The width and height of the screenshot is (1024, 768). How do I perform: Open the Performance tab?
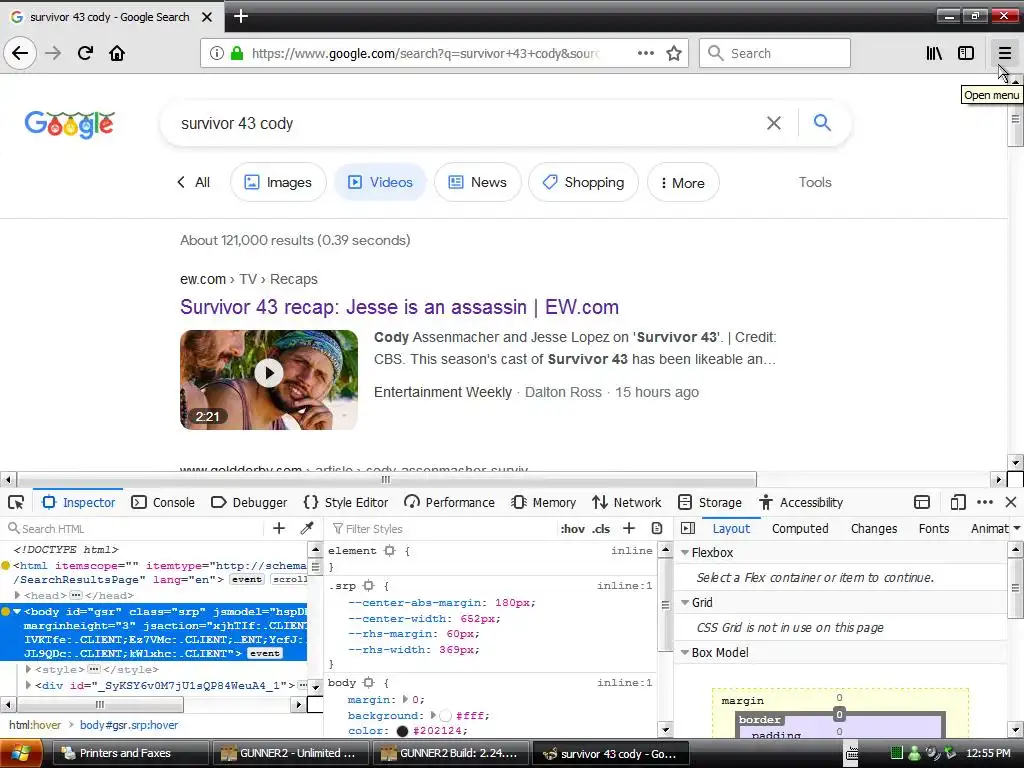click(x=449, y=502)
